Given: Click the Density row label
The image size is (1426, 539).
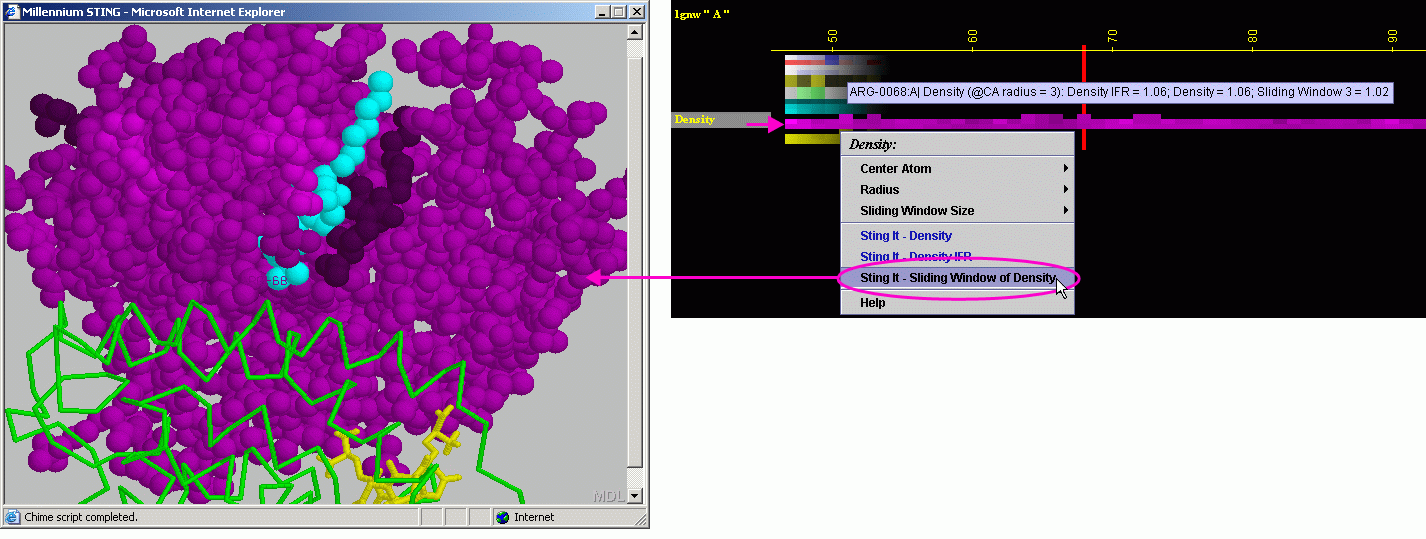Looking at the screenshot, I should pyautogui.click(x=694, y=120).
